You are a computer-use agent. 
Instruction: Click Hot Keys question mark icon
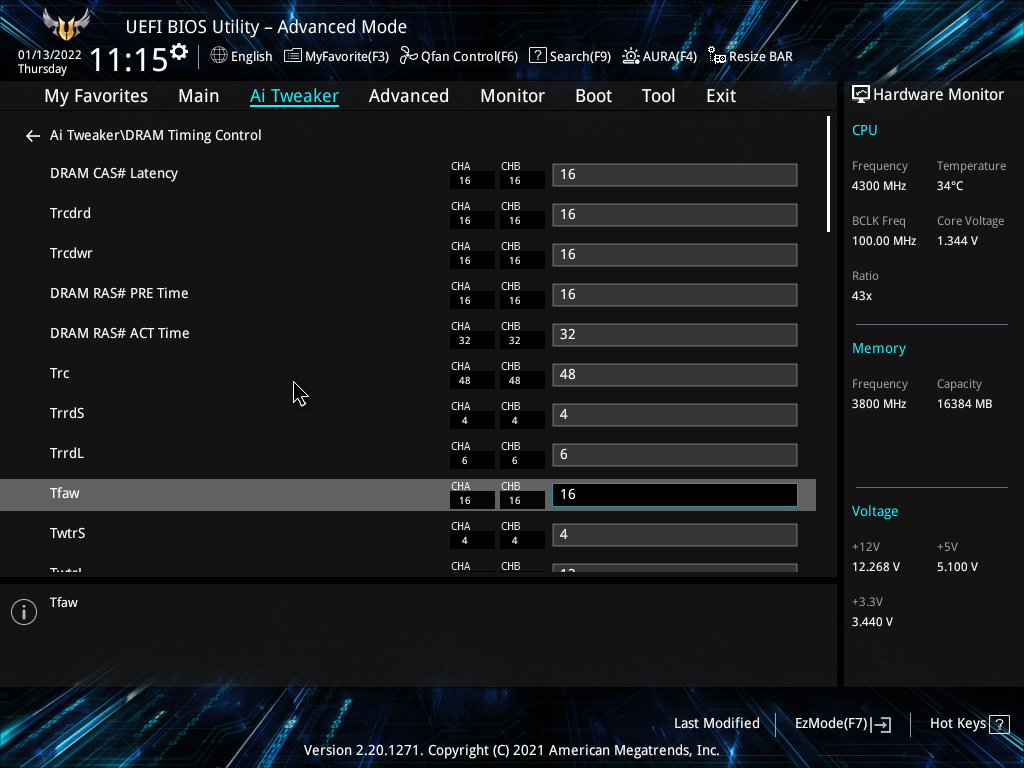(x=999, y=724)
